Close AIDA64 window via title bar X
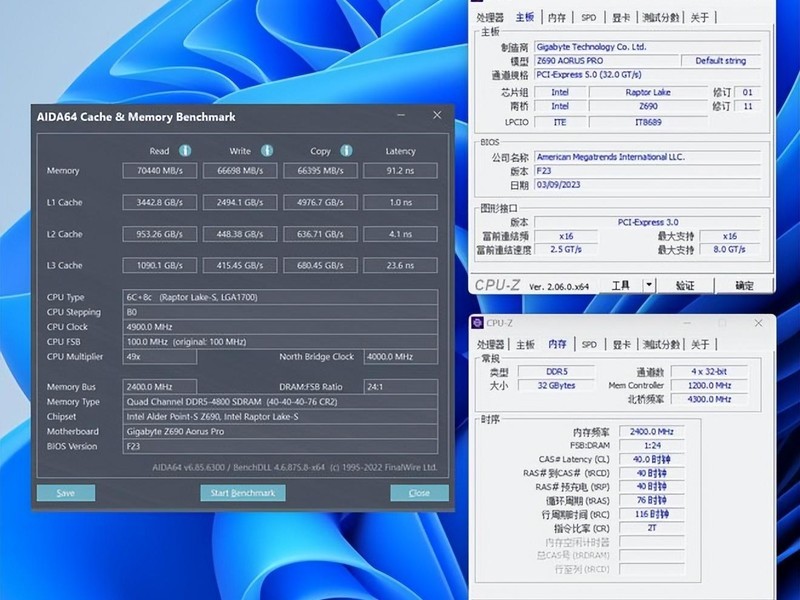Image resolution: width=800 pixels, height=600 pixels. 437,115
